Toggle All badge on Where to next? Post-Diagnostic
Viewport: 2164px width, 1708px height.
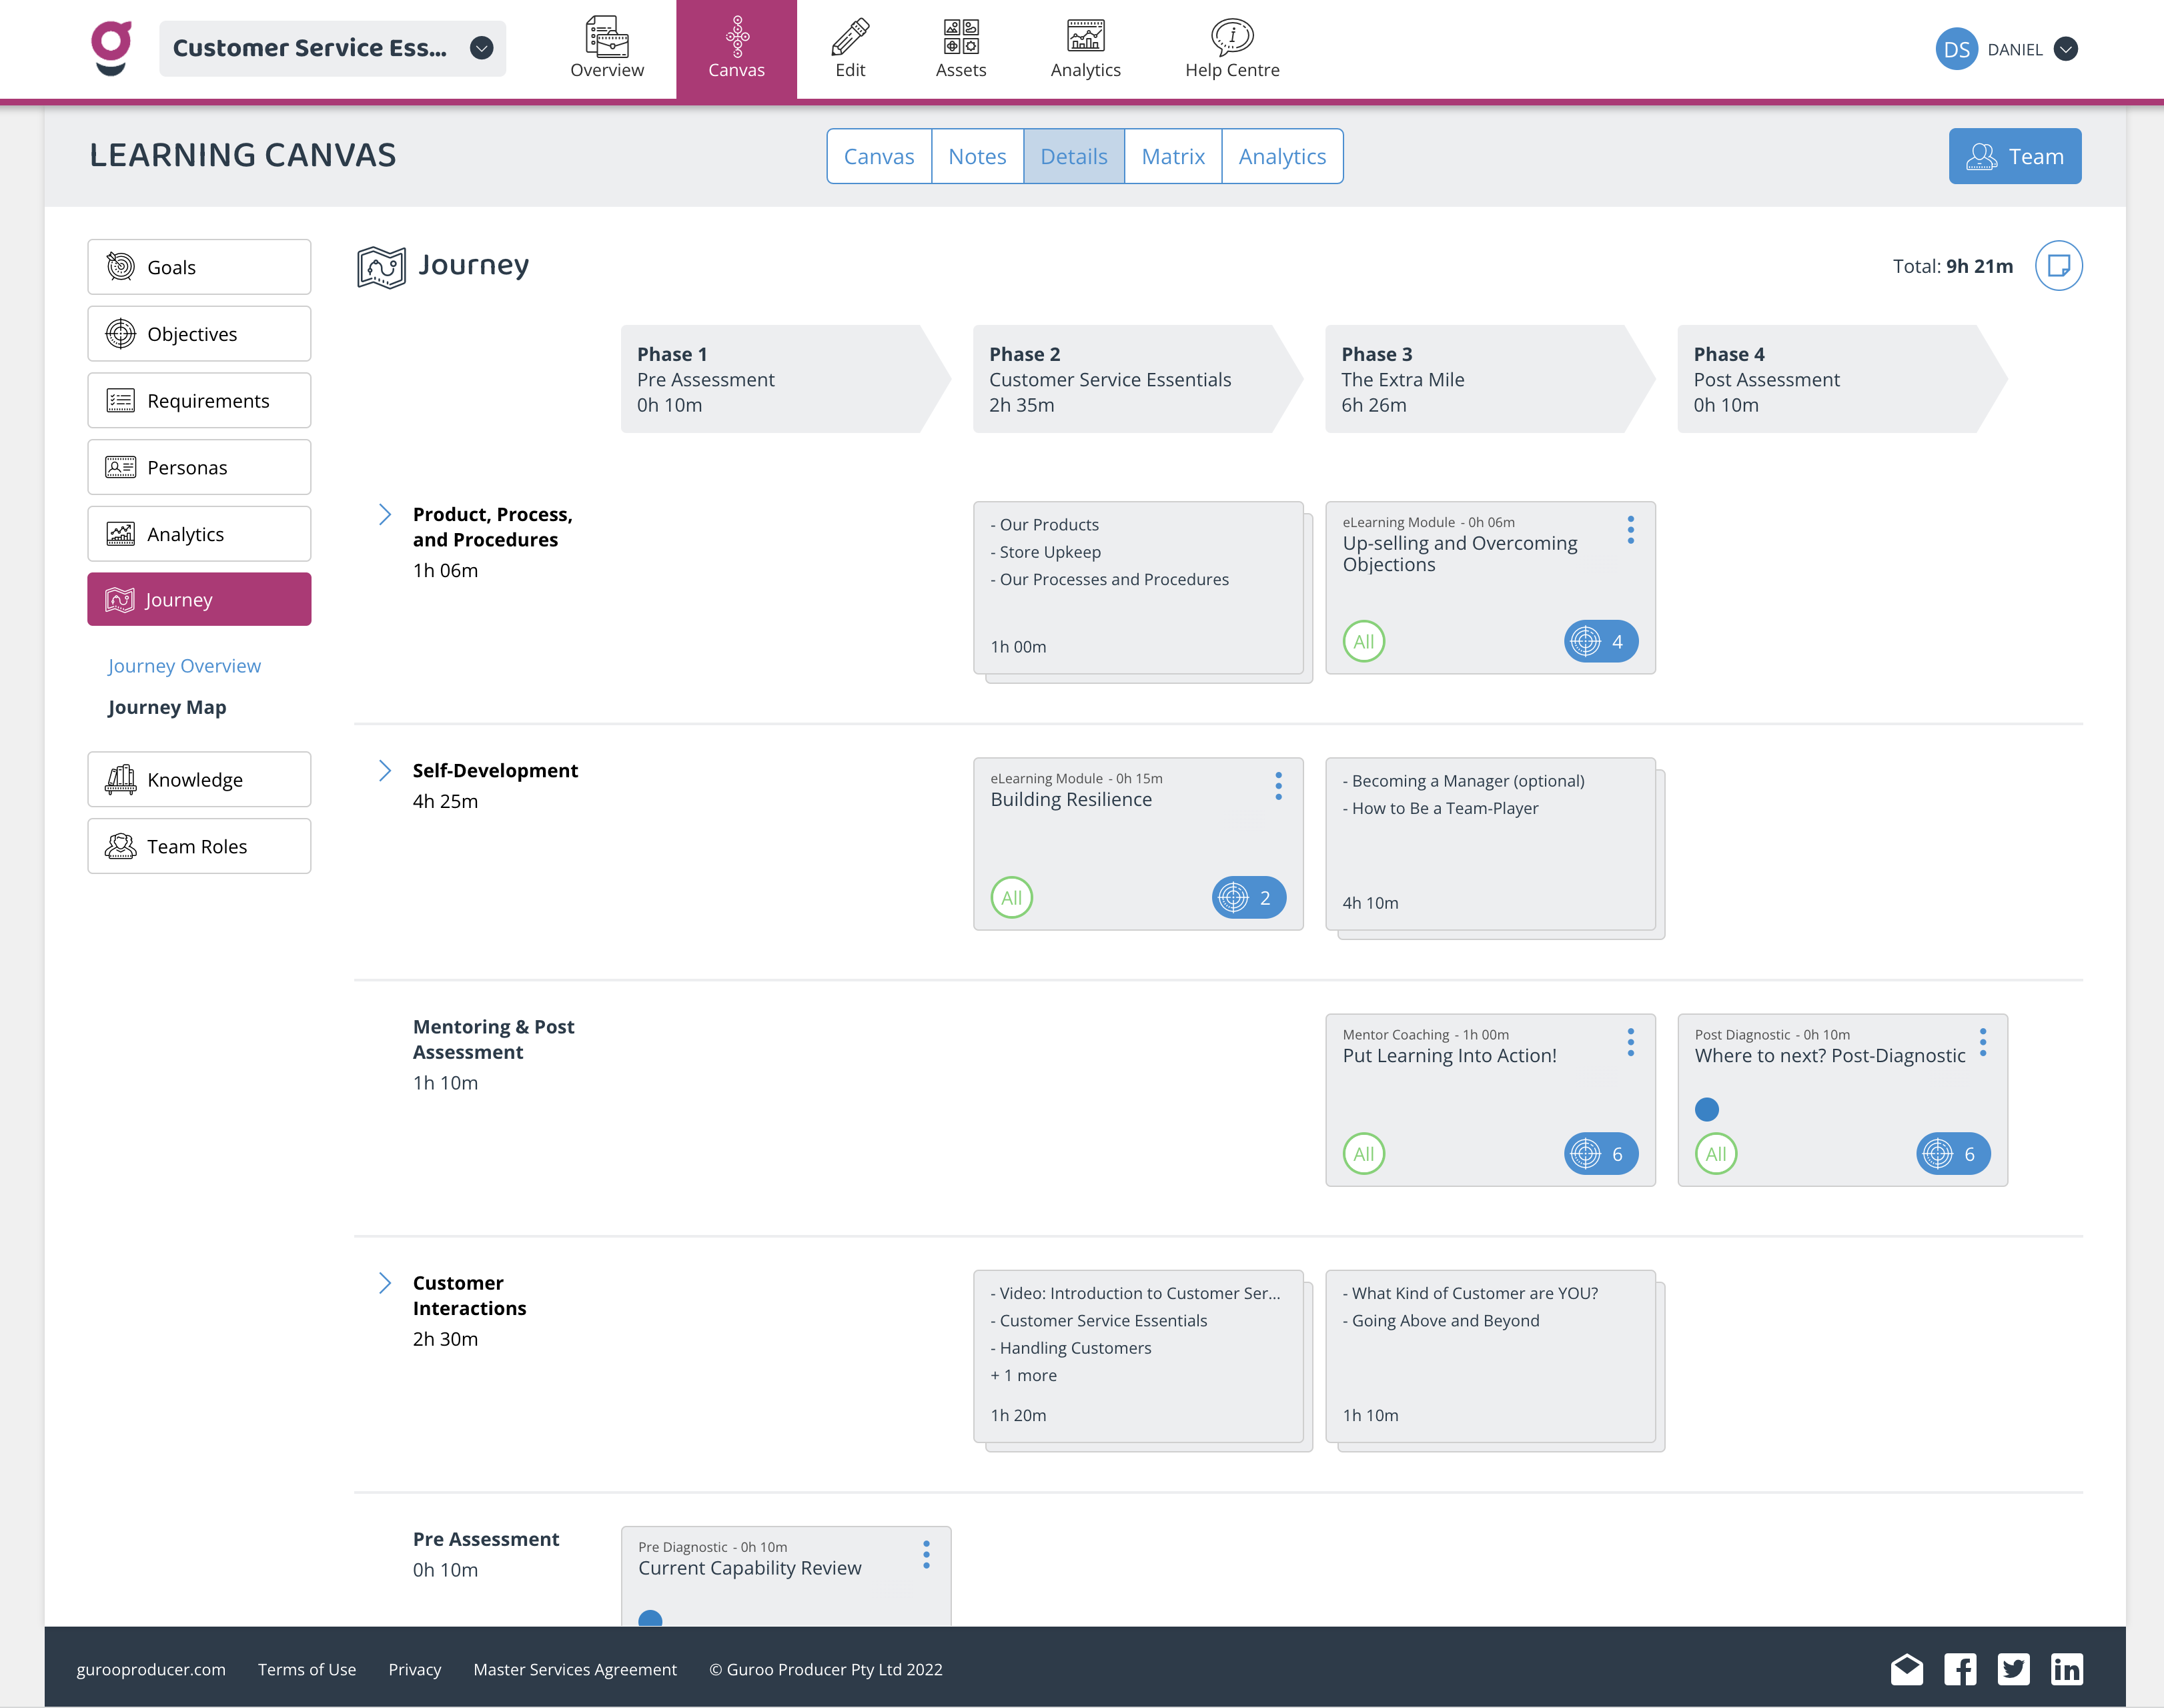coord(1715,1154)
